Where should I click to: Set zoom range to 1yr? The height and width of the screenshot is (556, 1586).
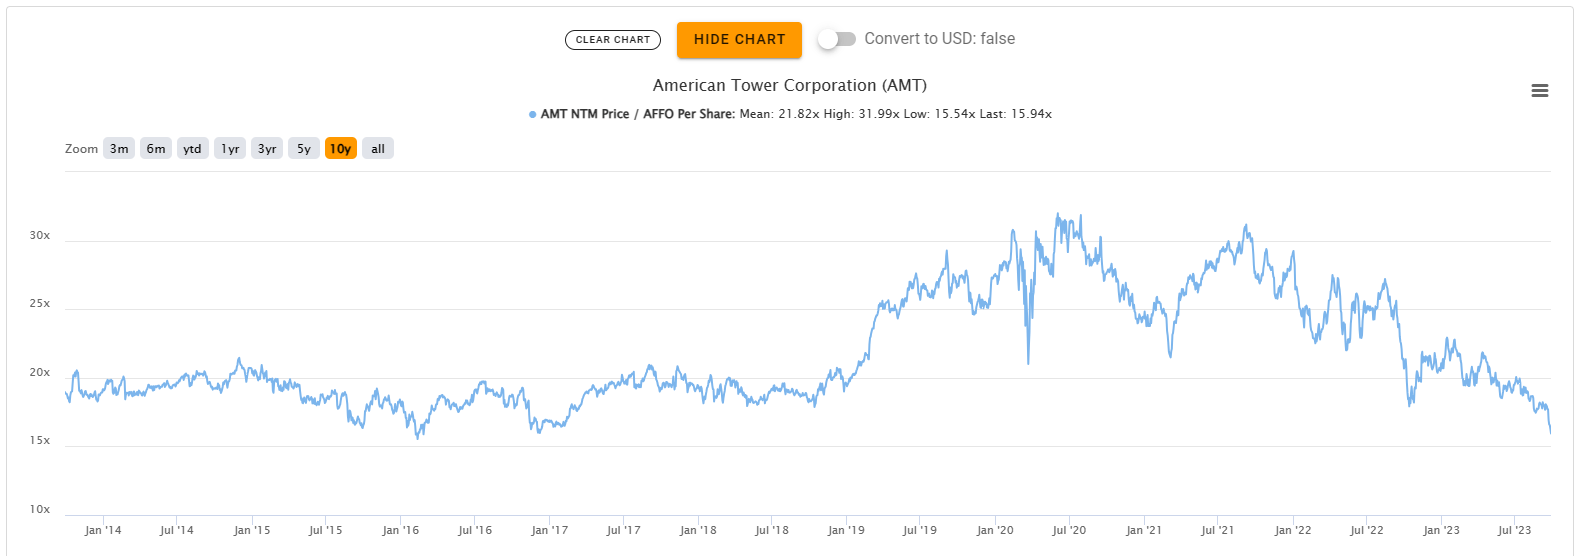[230, 149]
